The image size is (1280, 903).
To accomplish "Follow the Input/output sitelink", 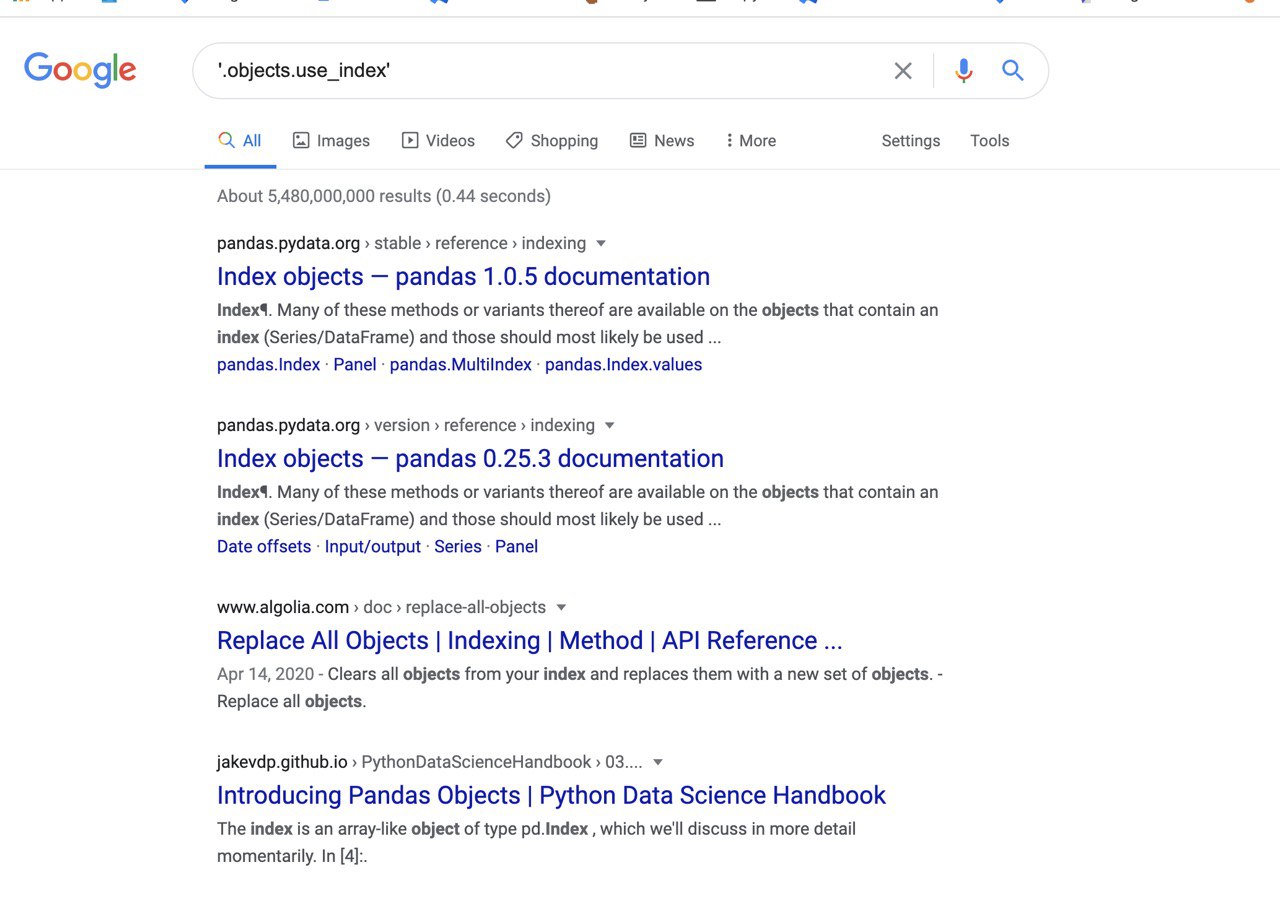I will click(x=373, y=547).
